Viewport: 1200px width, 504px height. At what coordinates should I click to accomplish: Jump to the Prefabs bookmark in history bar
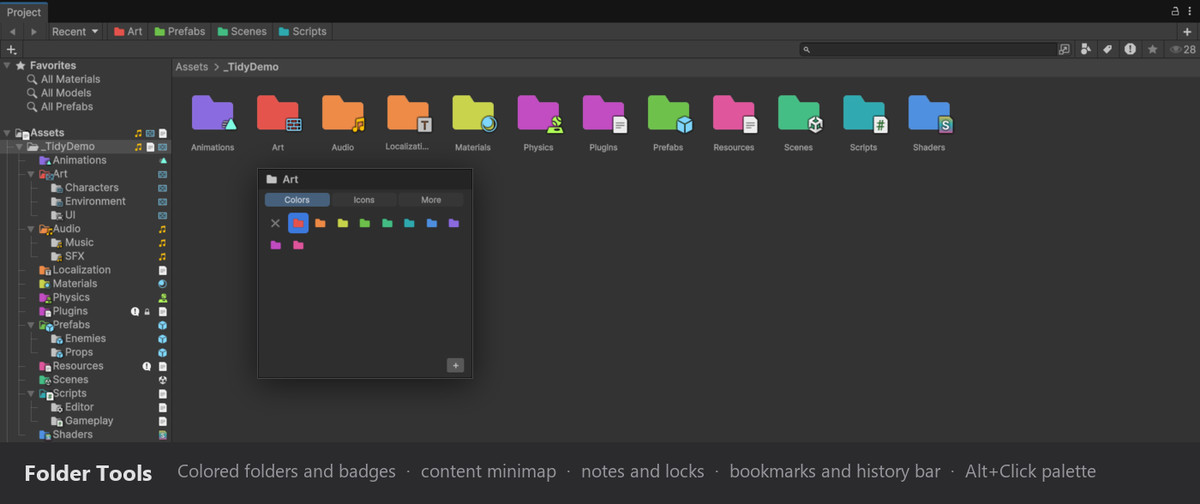click(180, 31)
